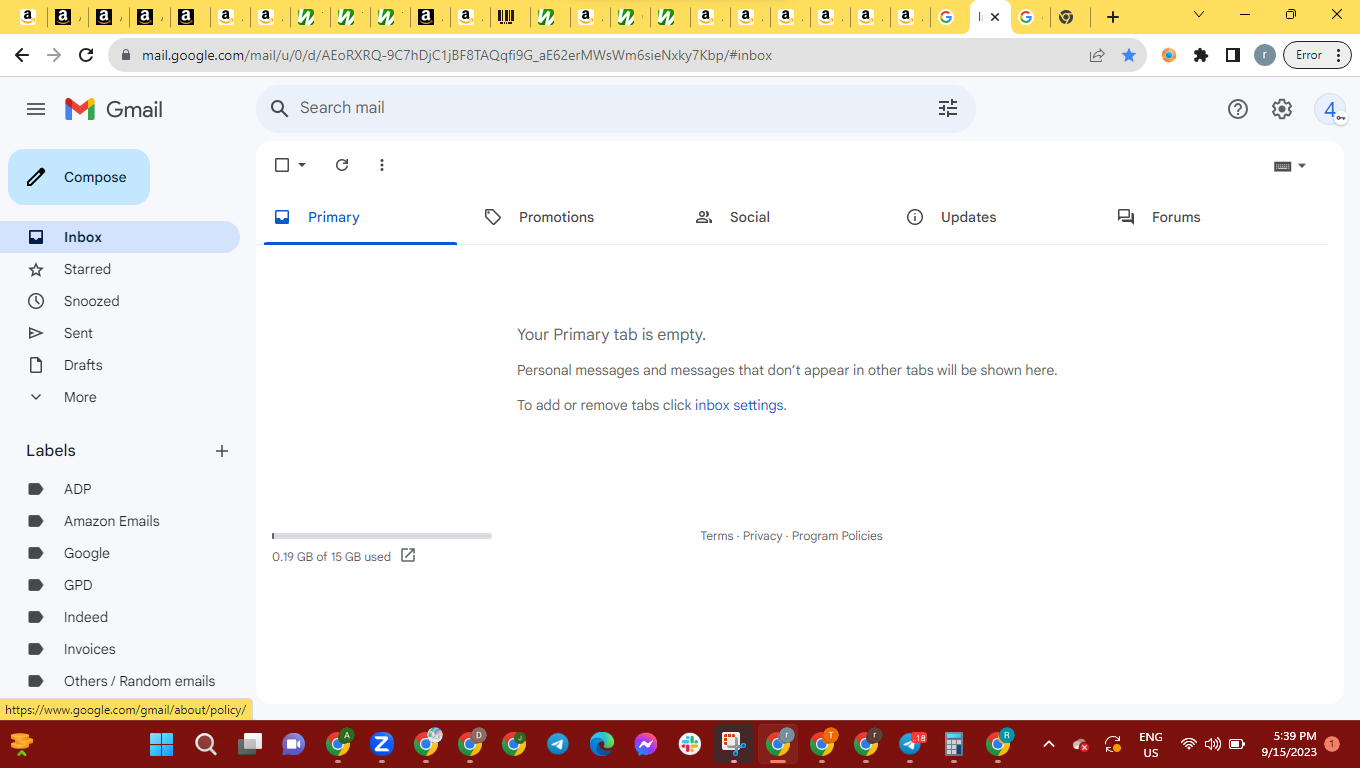
Task: Open the Amazon Emails label
Action: point(120,521)
